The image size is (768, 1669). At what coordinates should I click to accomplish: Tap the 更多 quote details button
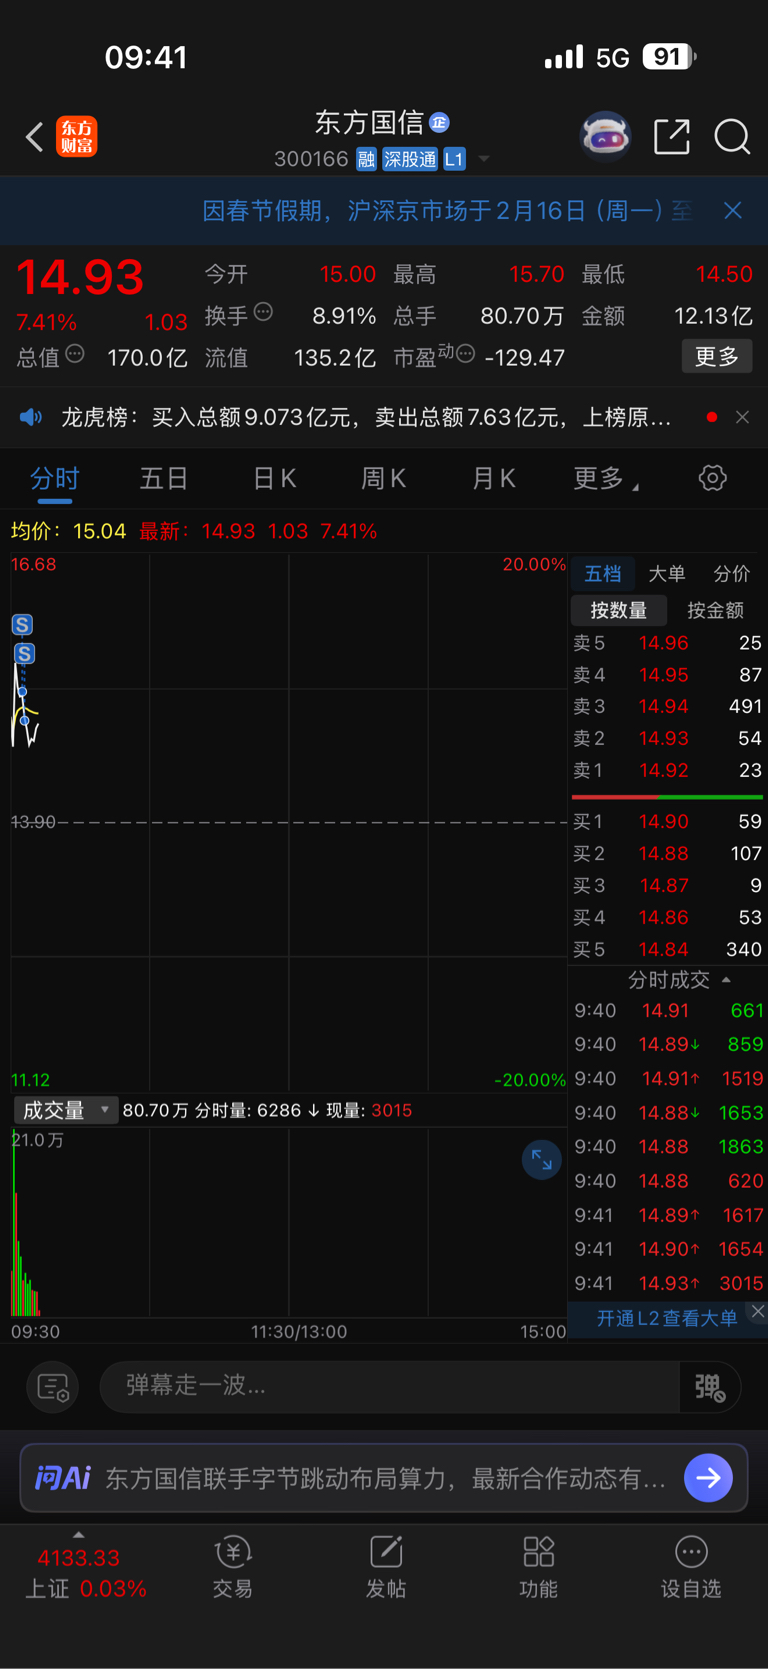(x=717, y=356)
